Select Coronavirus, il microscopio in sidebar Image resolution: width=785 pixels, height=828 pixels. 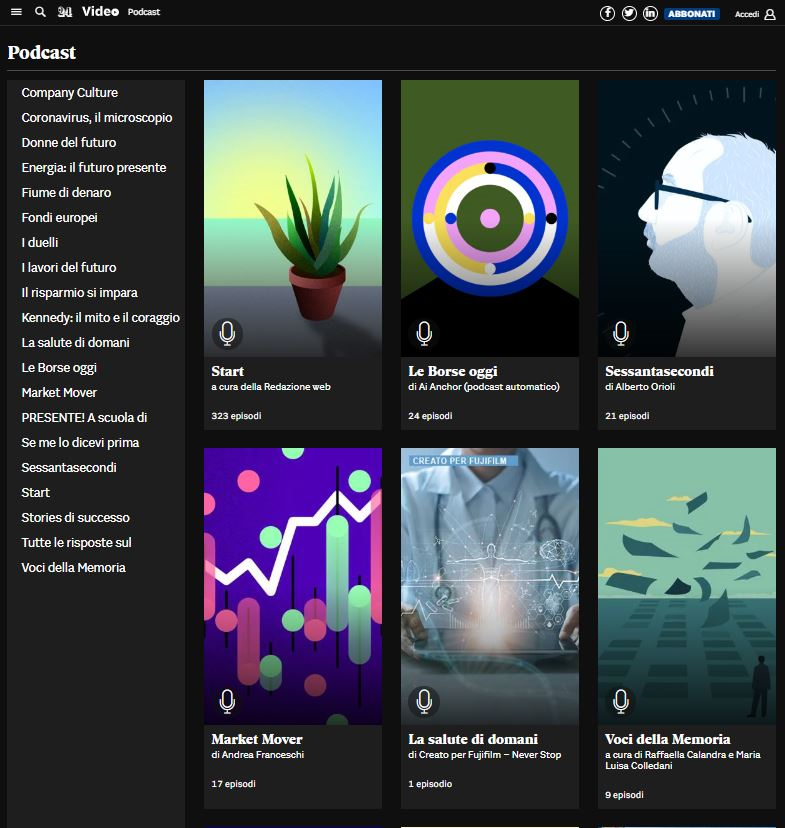(x=97, y=118)
